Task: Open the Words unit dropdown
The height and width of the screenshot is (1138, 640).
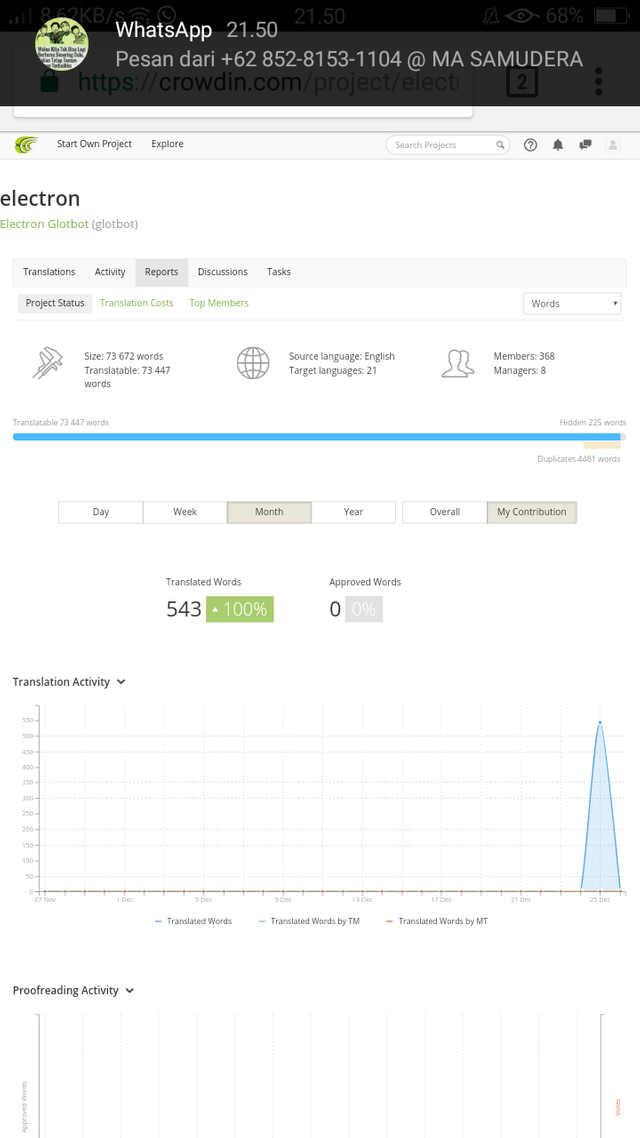Action: coord(572,303)
